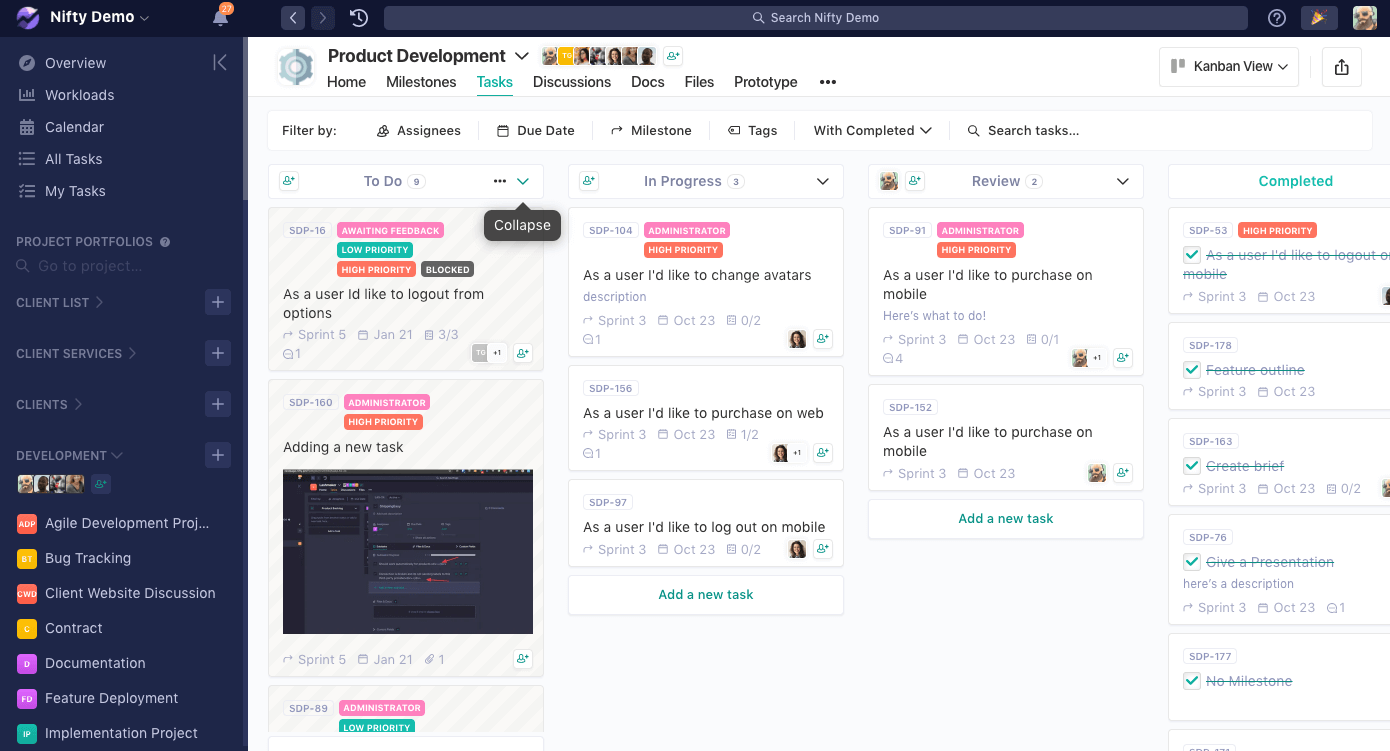The image size is (1390, 751).
Task: Uncheck the No Milestone task checkbox
Action: point(1191,681)
